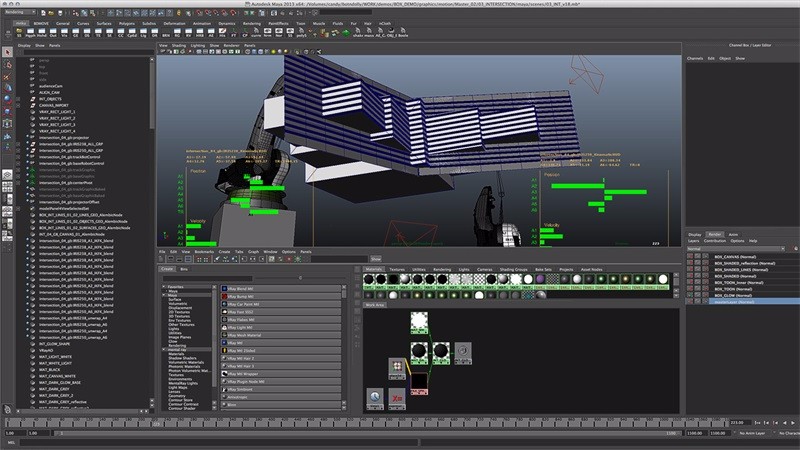Toggle renderable flag for BOX_GLOW layer

692,296
